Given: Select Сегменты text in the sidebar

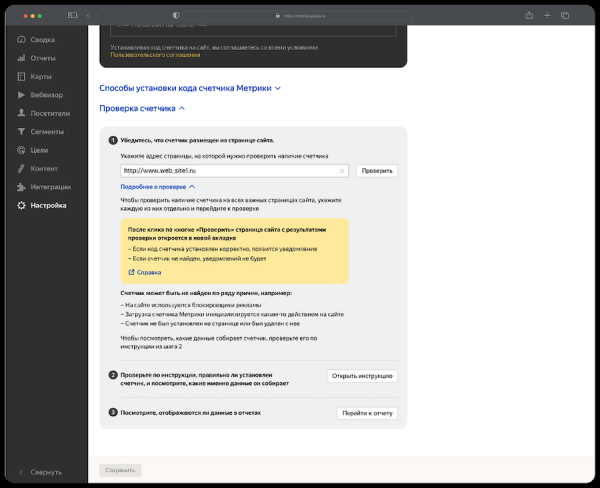Looking at the screenshot, I should point(47,132).
